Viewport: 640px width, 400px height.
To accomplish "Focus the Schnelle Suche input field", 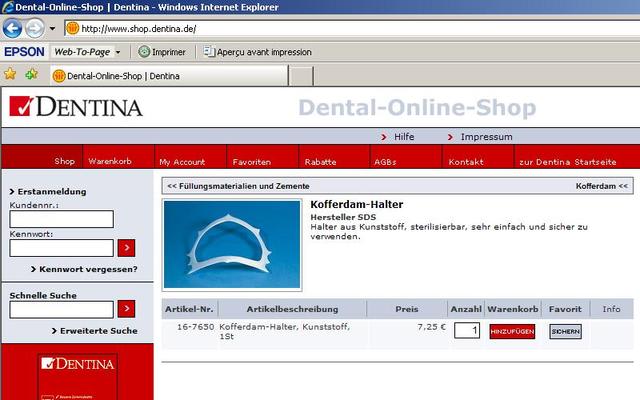I will (62, 310).
